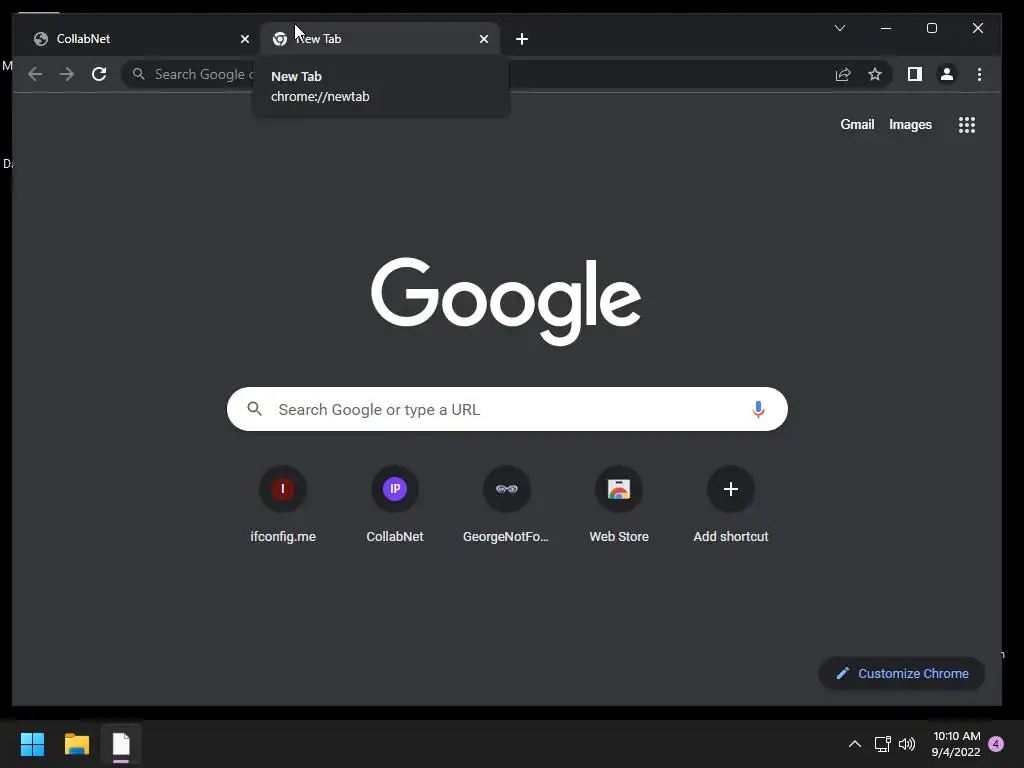Viewport: 1024px width, 768px height.
Task: Minimize the Chrome window
Action: point(886,28)
